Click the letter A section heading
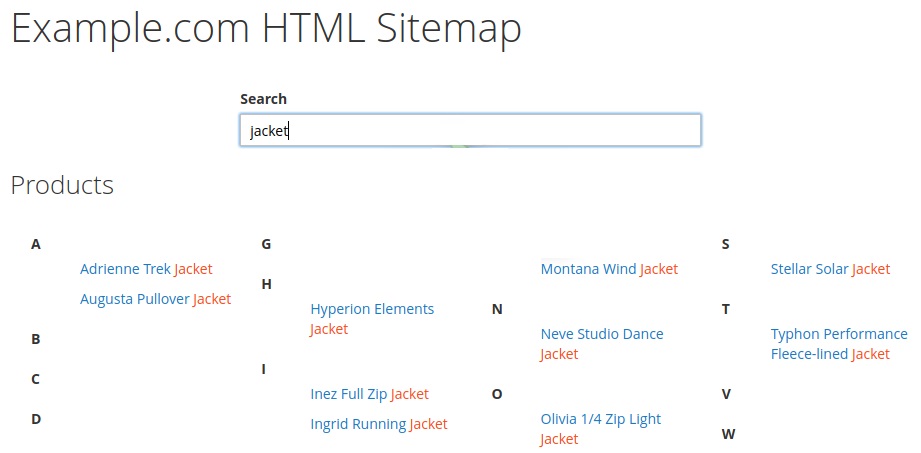Image resolution: width=921 pixels, height=453 pixels. pos(36,244)
